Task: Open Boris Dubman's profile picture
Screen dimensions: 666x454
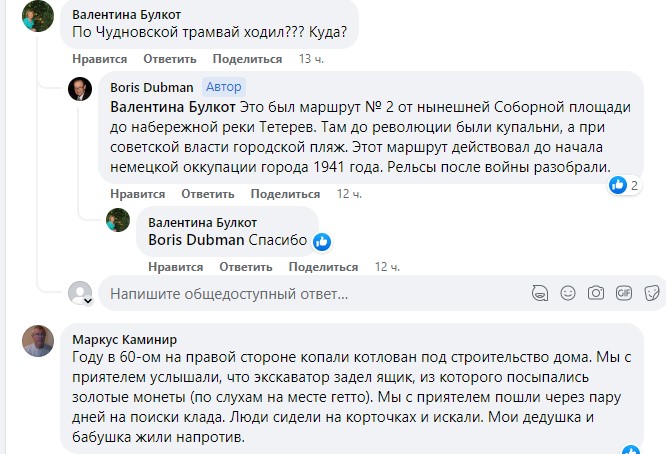Action: point(80,89)
